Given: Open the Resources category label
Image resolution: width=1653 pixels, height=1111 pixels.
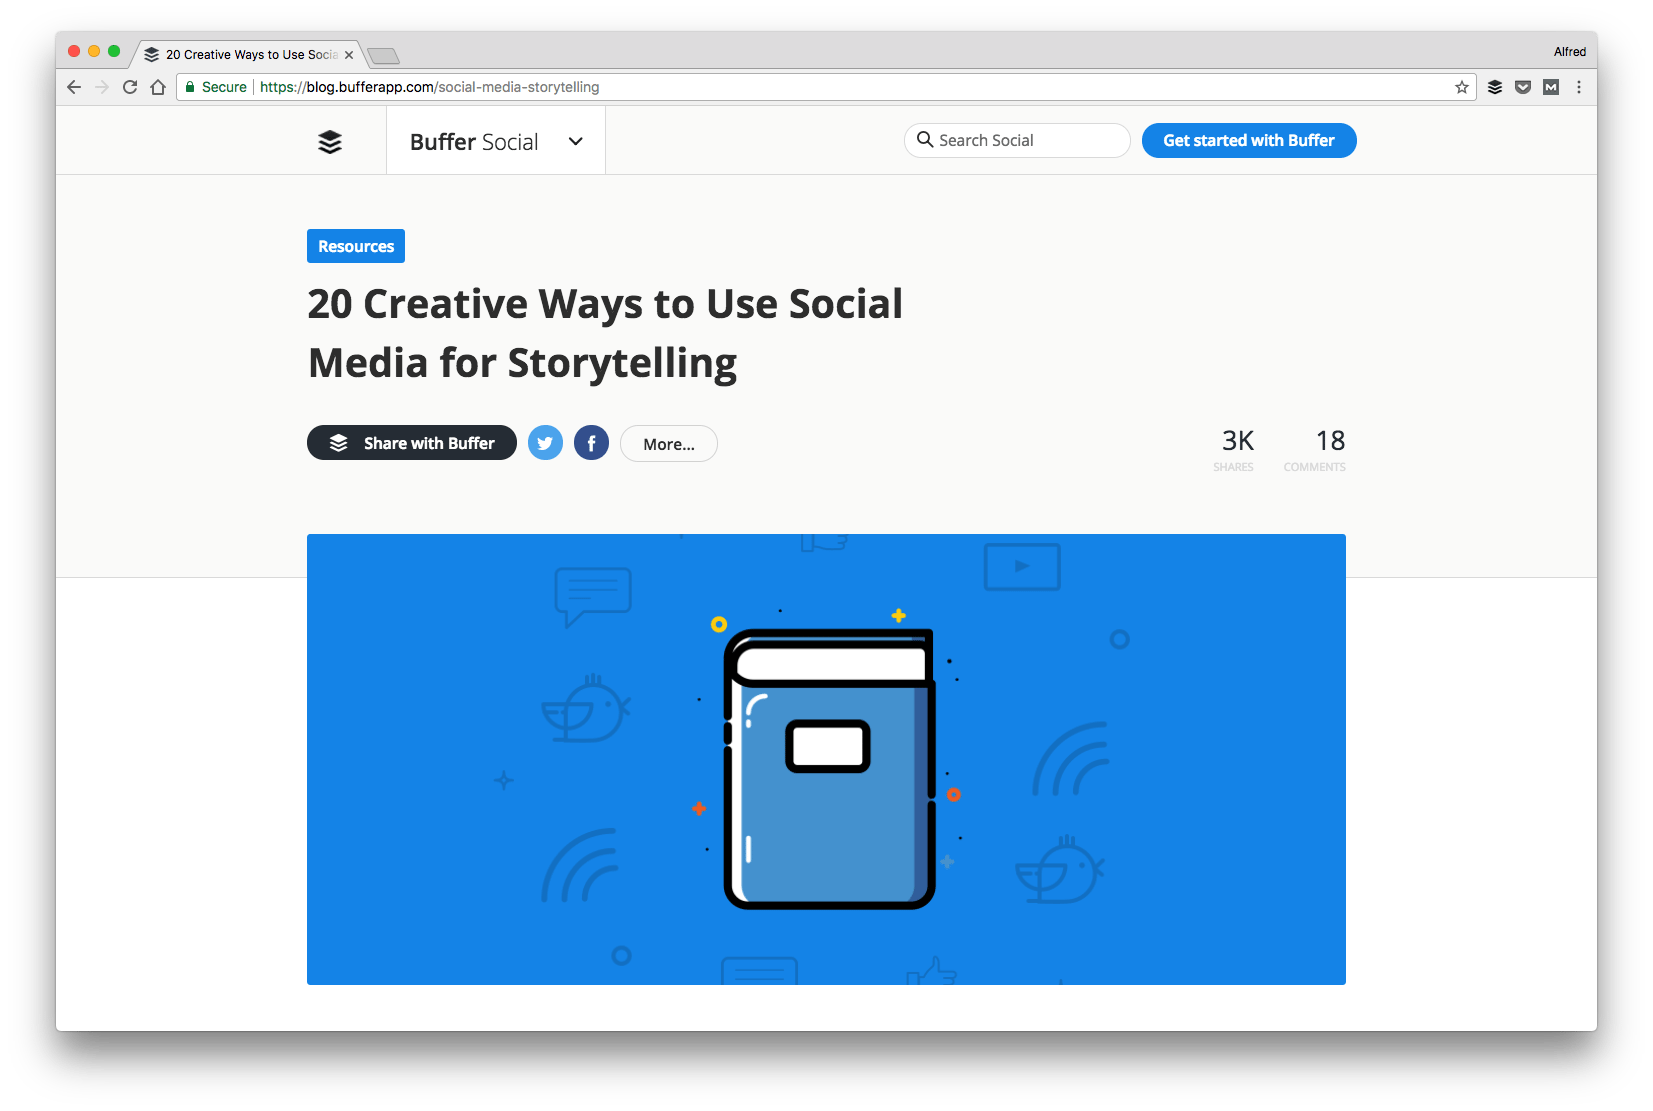Looking at the screenshot, I should pyautogui.click(x=355, y=245).
